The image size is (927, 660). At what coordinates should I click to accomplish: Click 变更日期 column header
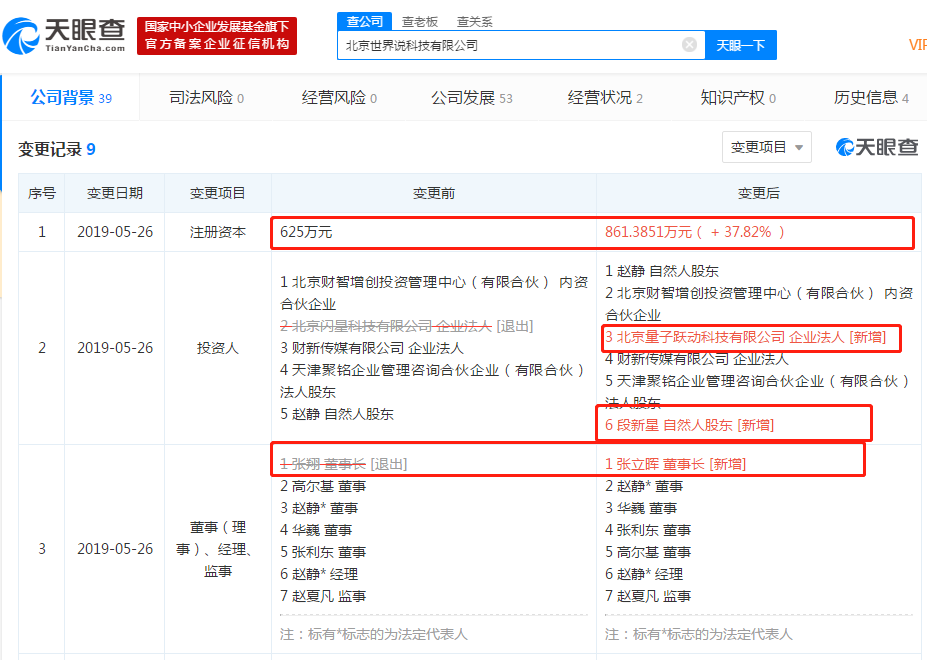point(115,193)
